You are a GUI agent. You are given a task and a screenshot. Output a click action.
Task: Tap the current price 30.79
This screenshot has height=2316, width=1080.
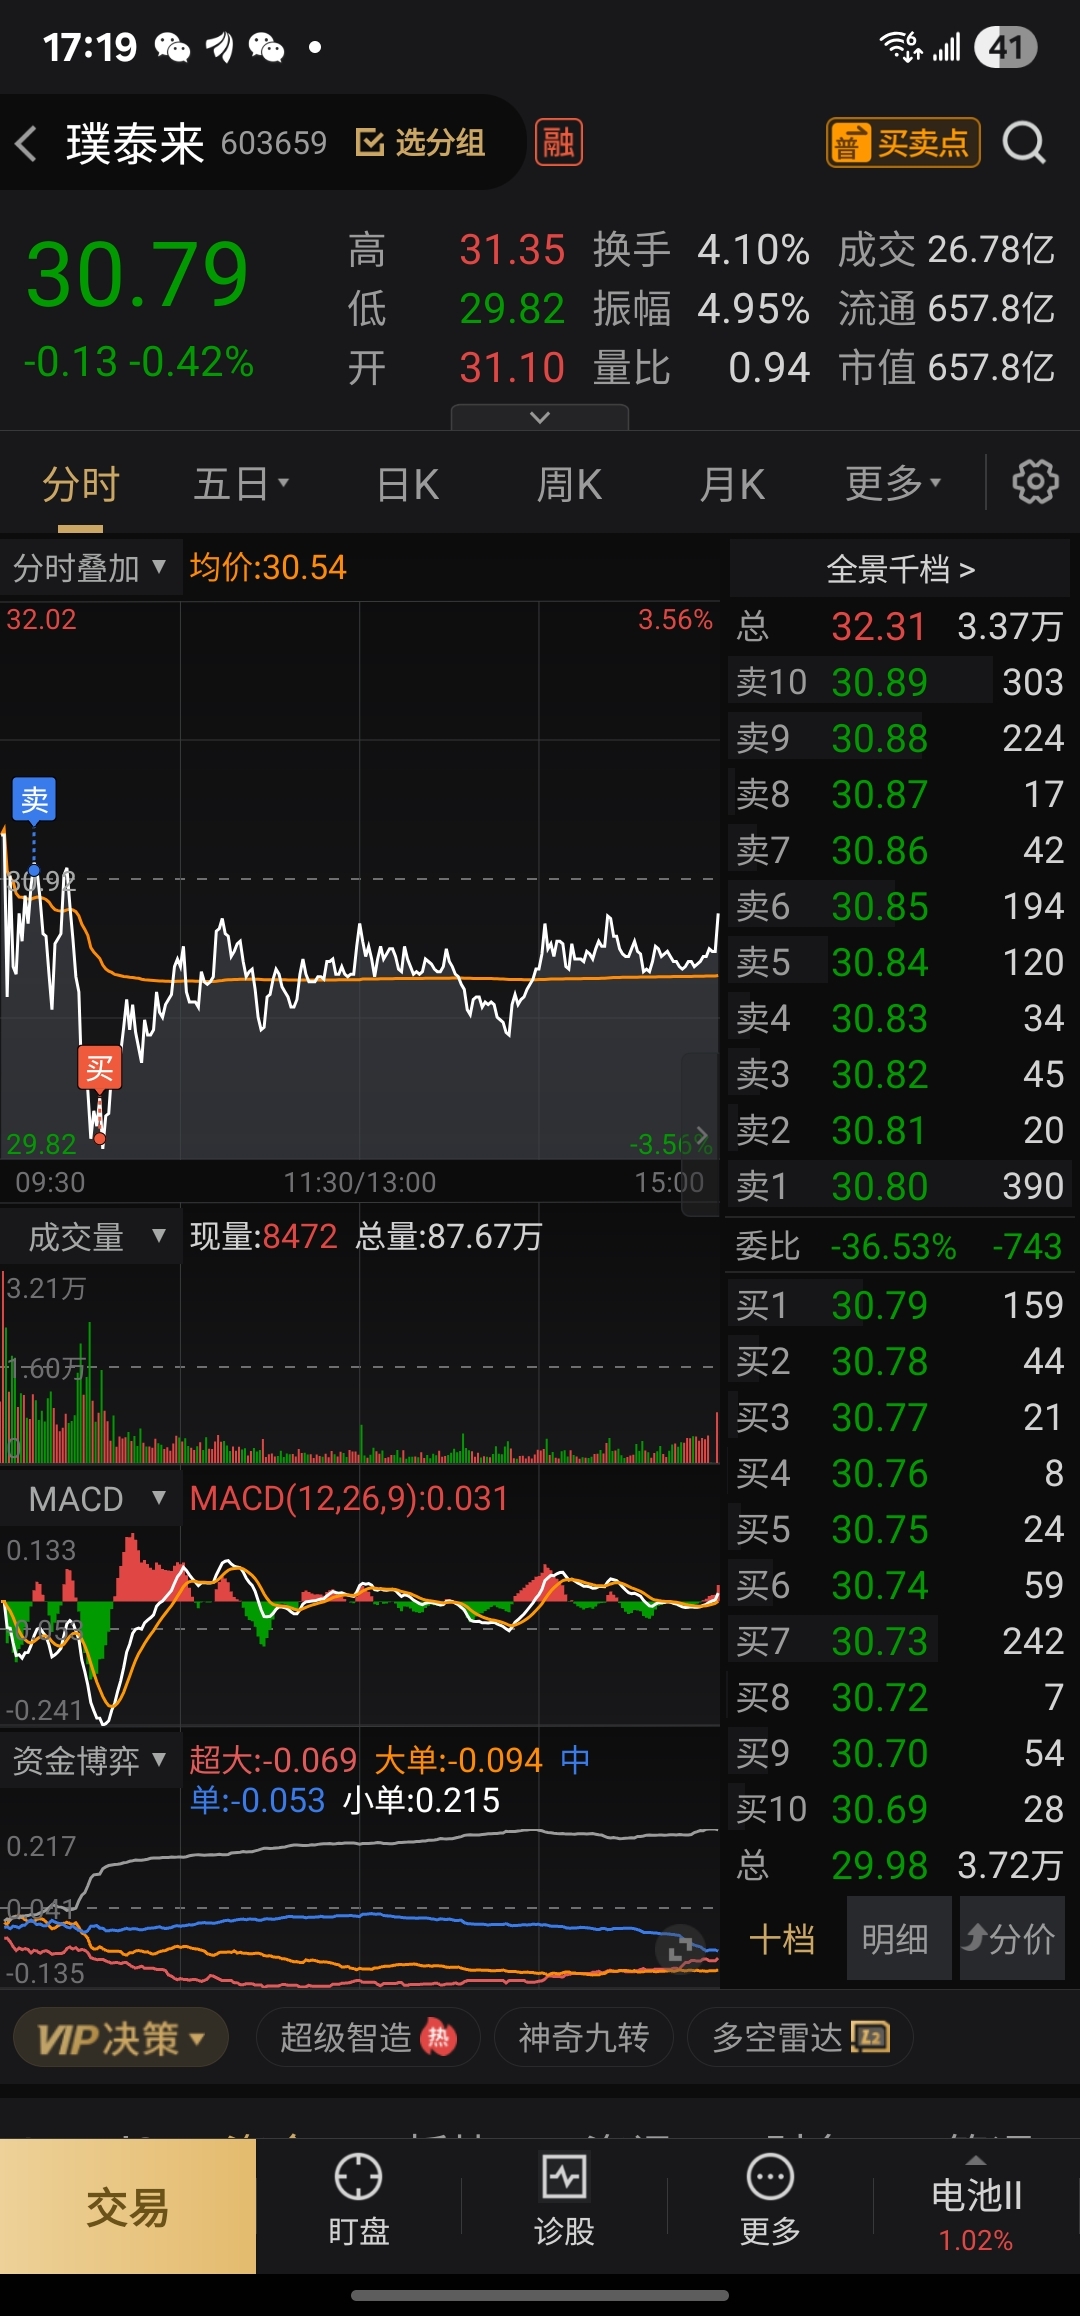pos(137,274)
